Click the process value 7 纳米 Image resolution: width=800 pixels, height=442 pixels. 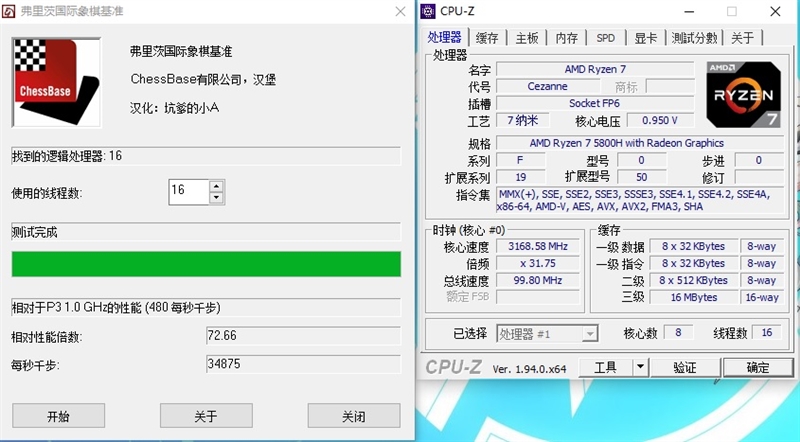[522, 120]
